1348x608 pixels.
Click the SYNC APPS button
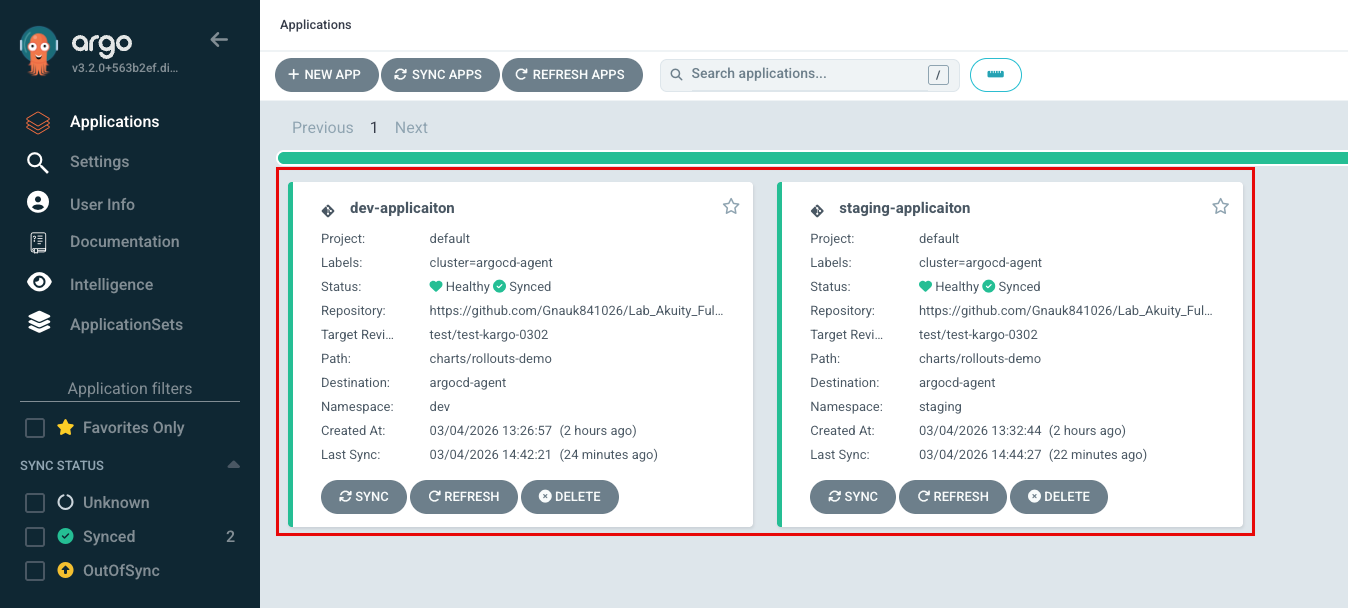440,75
